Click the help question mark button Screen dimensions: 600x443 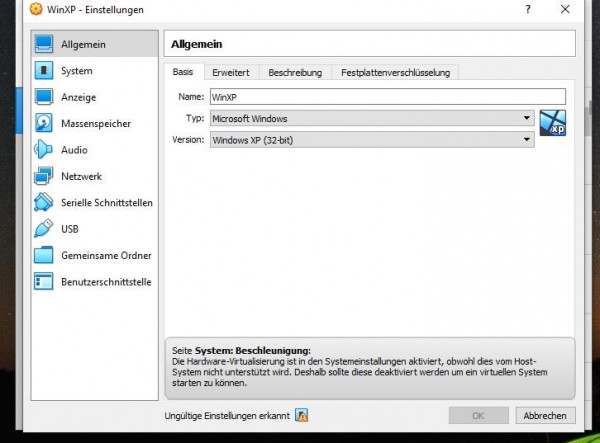[x=528, y=9]
